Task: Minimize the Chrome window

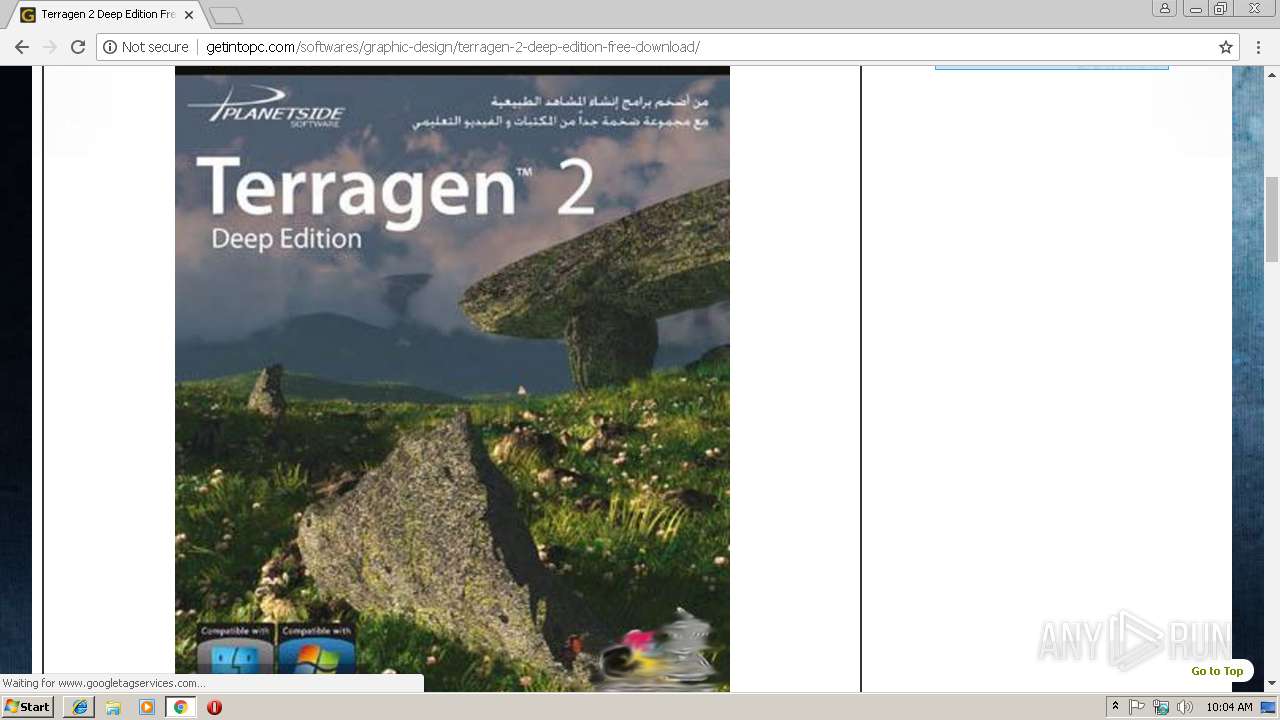Action: 1195,8
